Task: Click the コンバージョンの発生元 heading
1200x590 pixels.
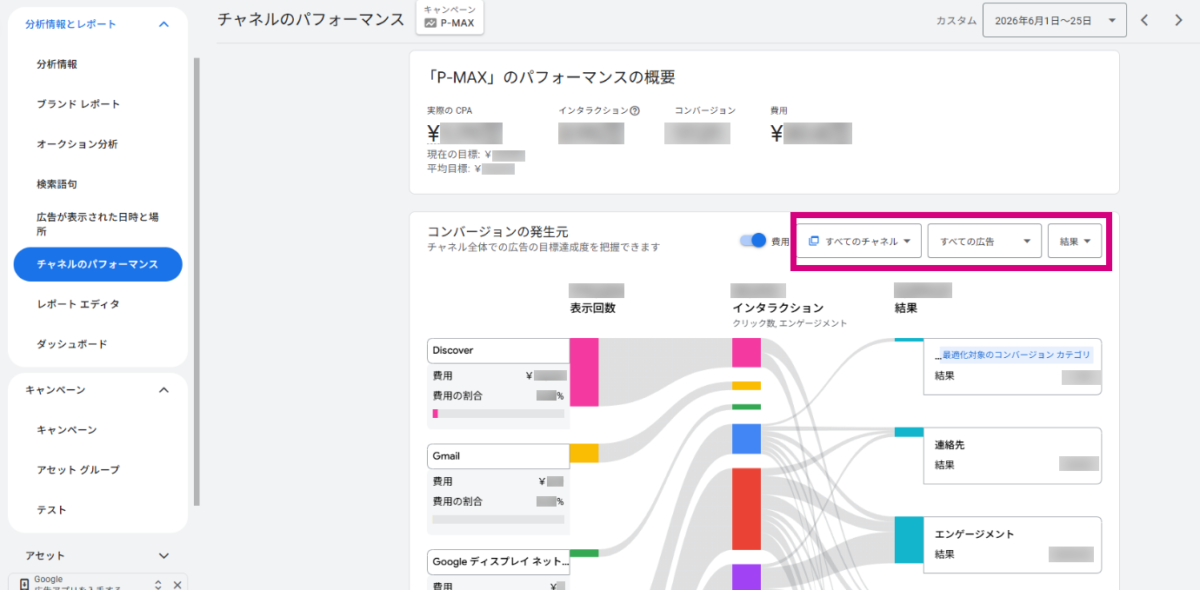Action: (497, 231)
